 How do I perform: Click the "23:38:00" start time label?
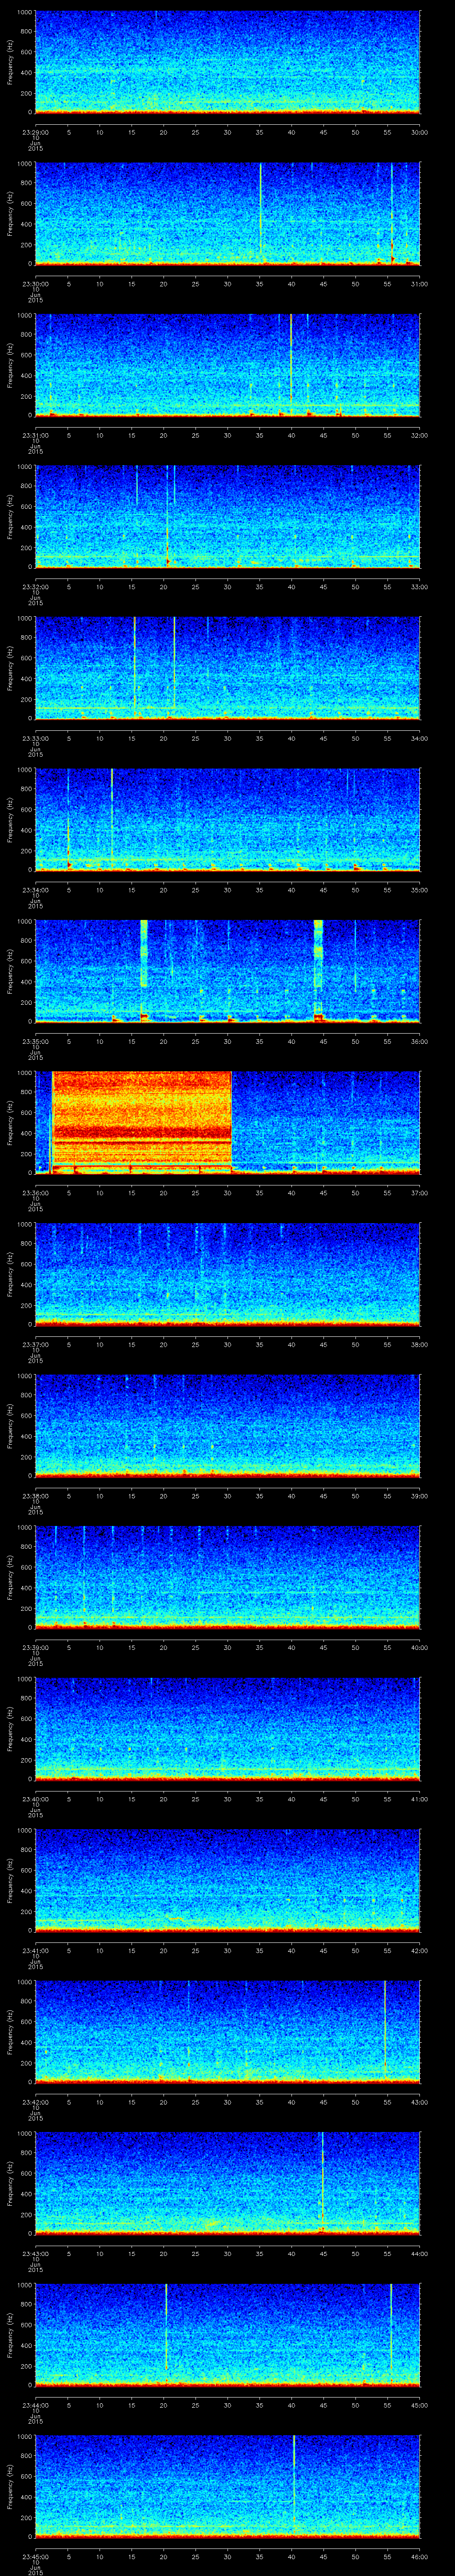[35, 1496]
